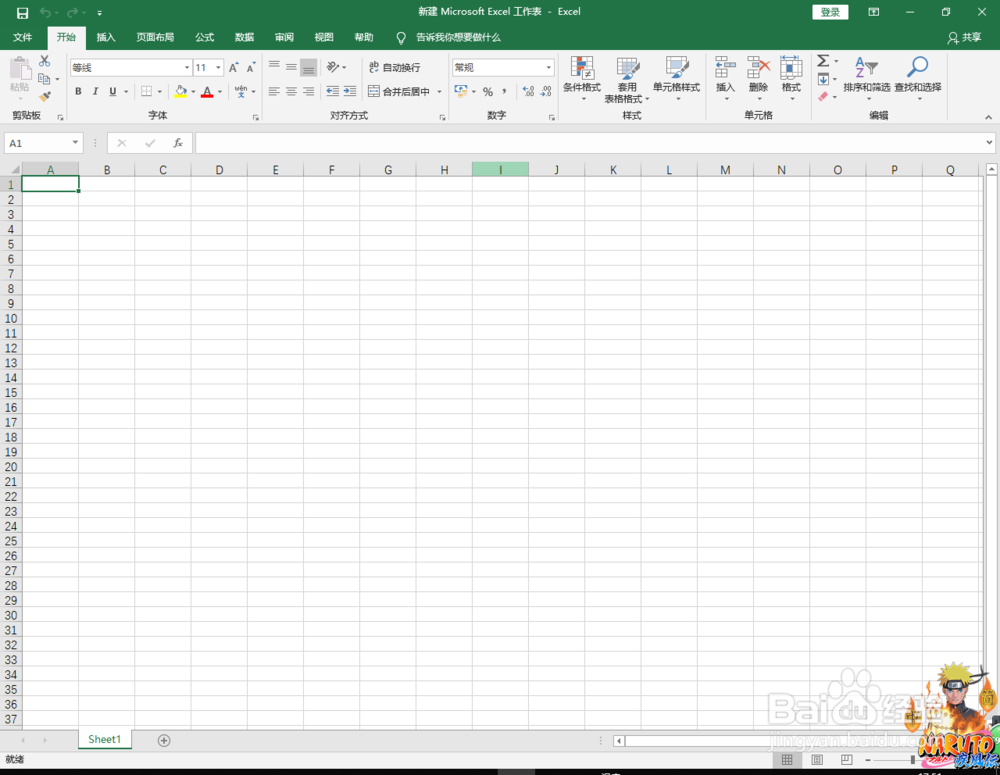Add a new sheet with plus button
This screenshot has width=1000, height=775.
[164, 740]
